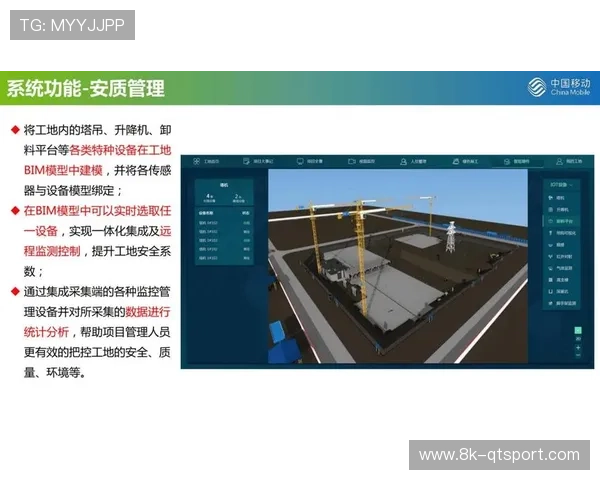Select 深基坑 in the IOT device list
The image size is (600, 480).
[x=559, y=291]
